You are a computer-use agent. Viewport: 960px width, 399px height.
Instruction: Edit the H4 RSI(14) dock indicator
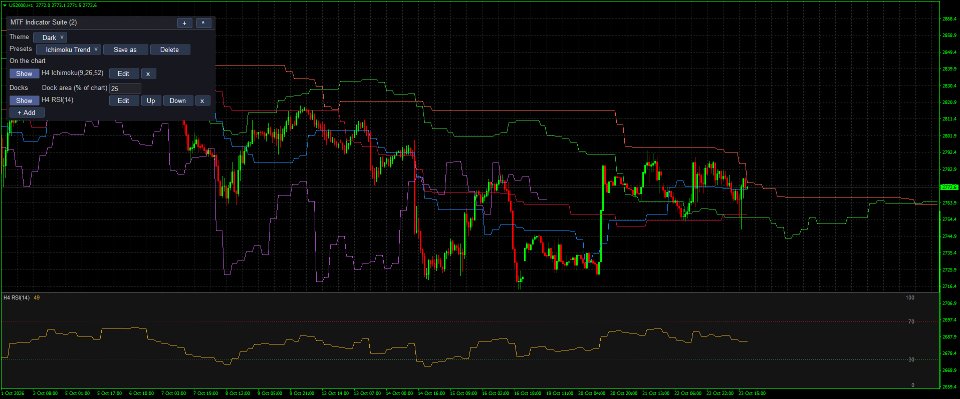pos(124,100)
